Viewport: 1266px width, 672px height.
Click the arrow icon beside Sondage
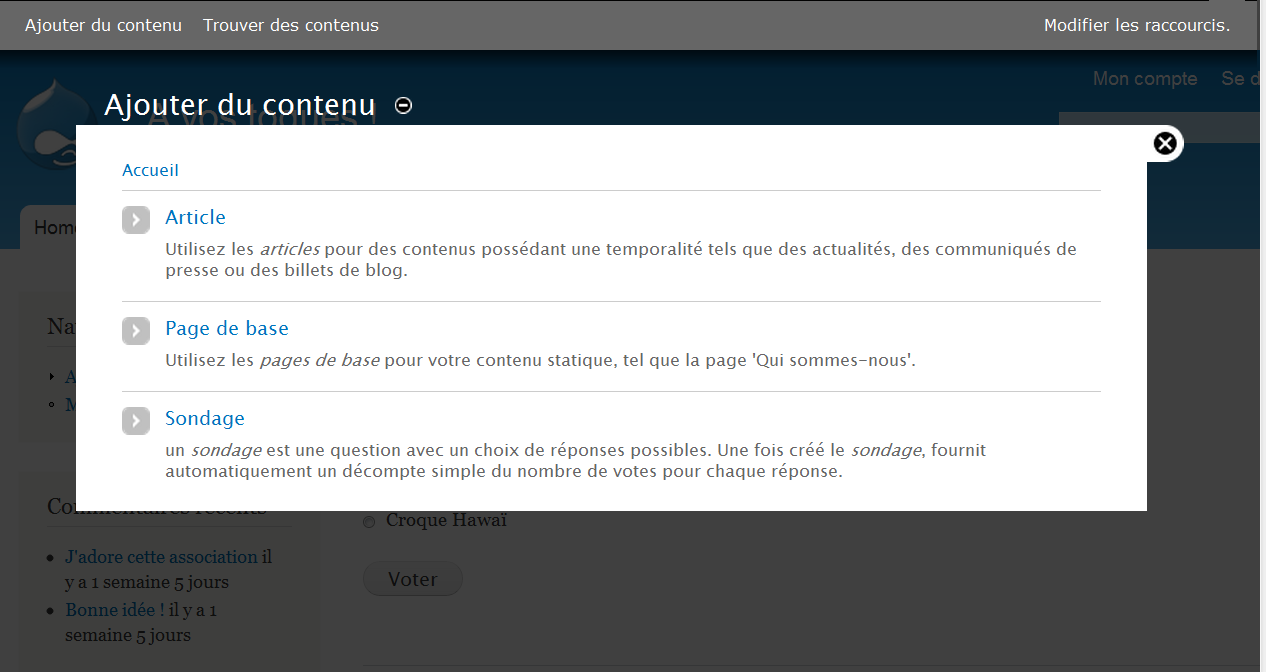[136, 421]
